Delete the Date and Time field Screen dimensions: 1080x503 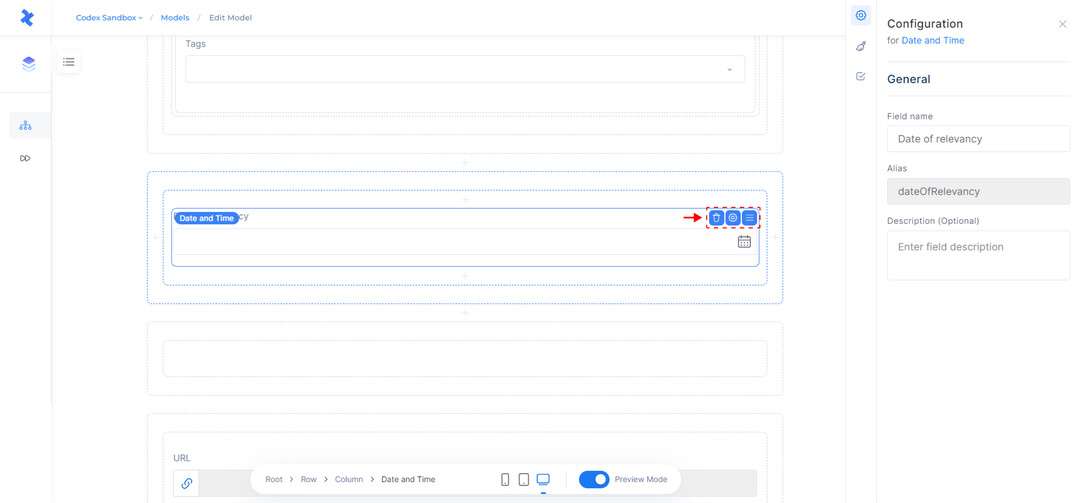click(x=716, y=218)
